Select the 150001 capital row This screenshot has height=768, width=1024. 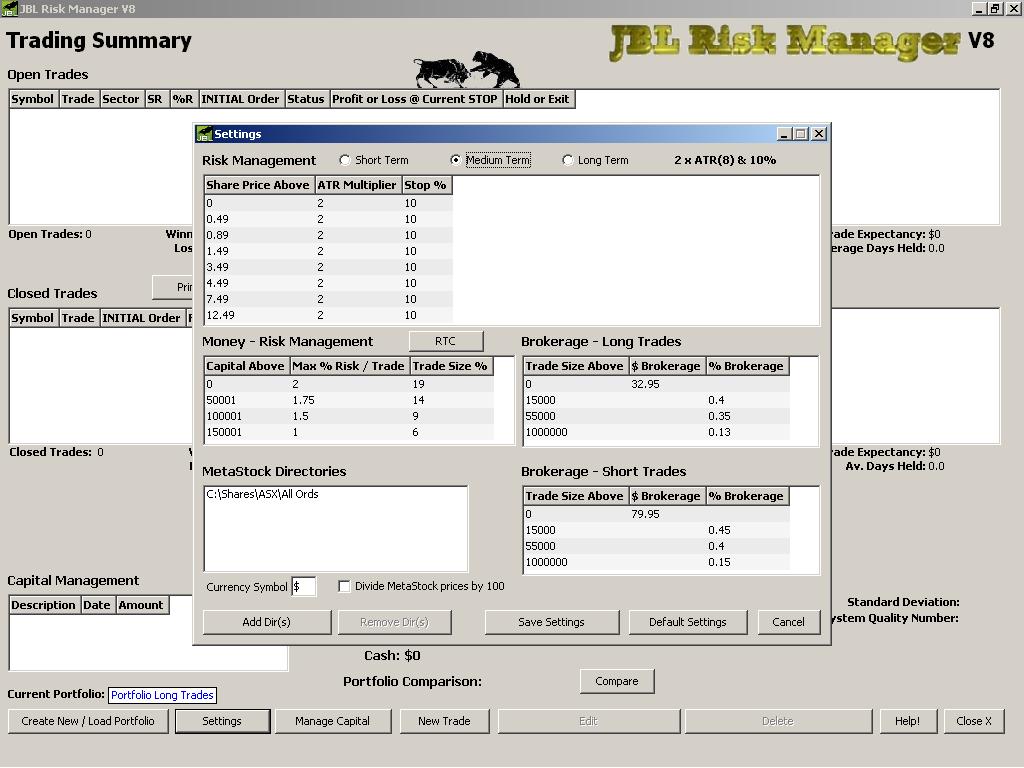349,432
